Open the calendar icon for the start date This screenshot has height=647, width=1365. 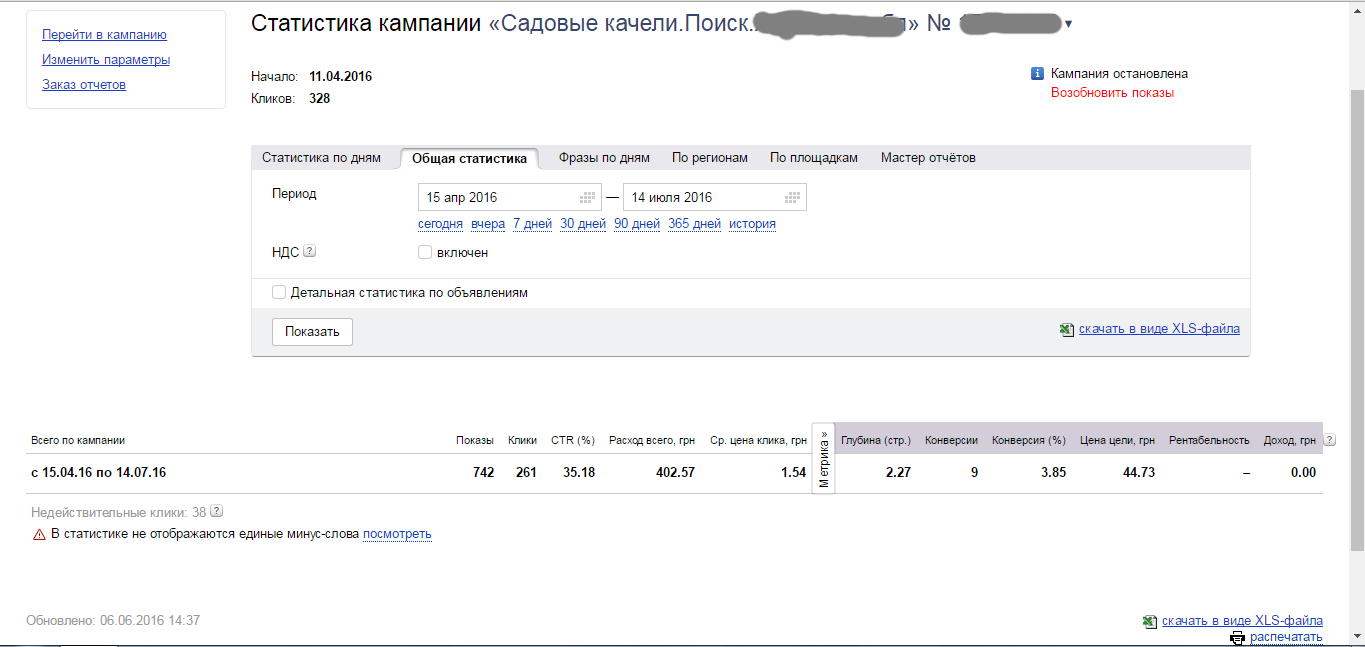click(x=588, y=196)
